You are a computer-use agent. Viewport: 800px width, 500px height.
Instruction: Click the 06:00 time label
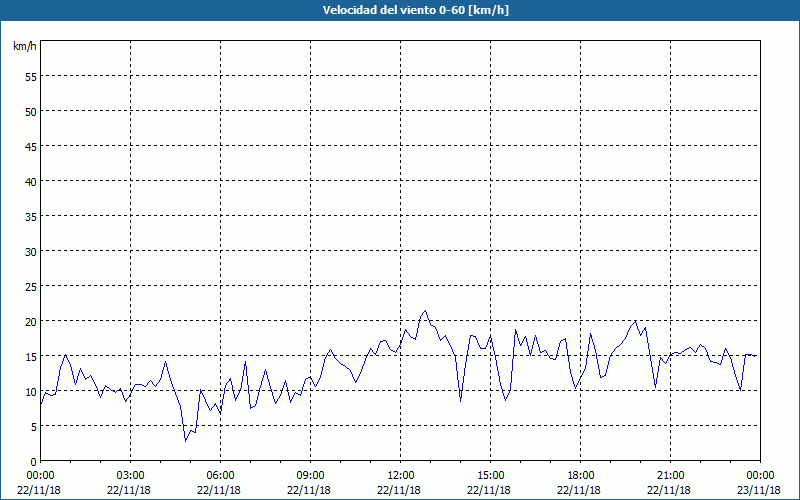[220, 476]
